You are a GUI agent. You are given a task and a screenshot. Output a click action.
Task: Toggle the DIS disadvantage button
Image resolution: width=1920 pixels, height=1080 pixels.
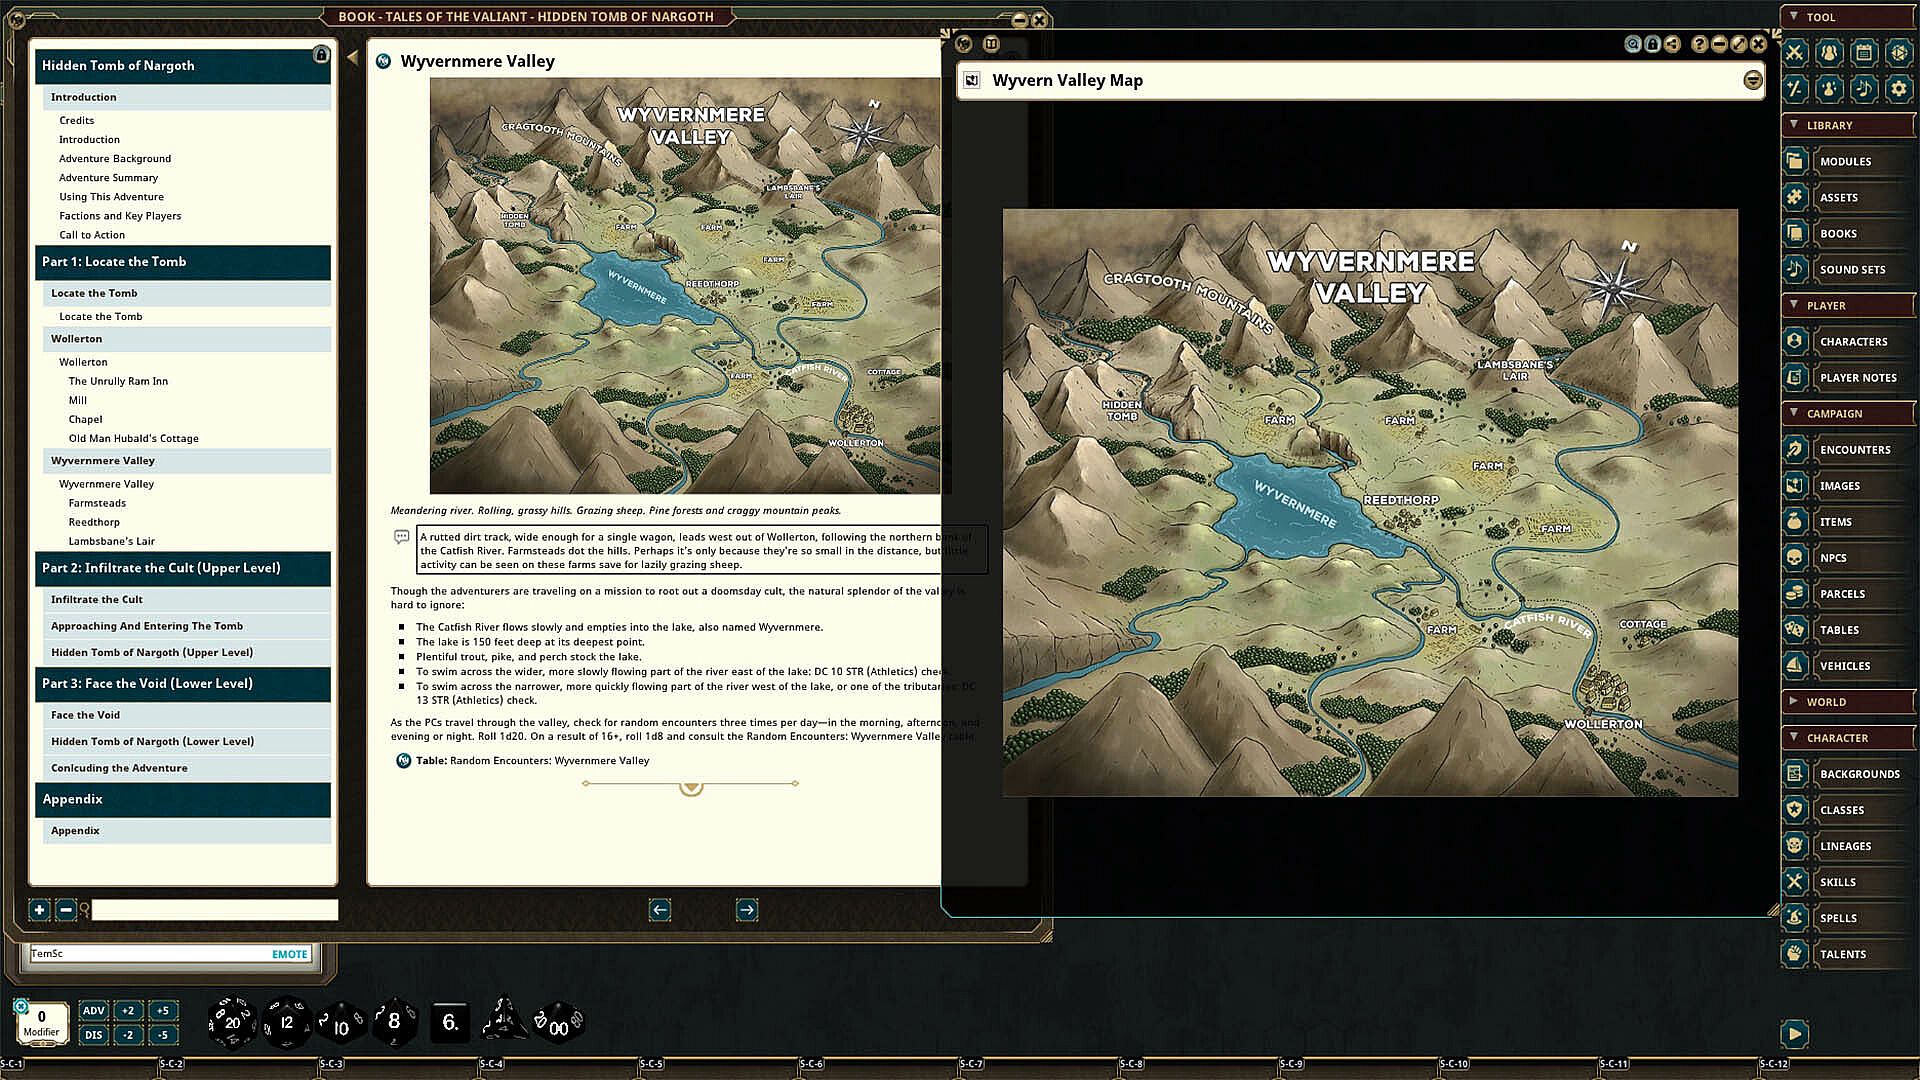93,1035
